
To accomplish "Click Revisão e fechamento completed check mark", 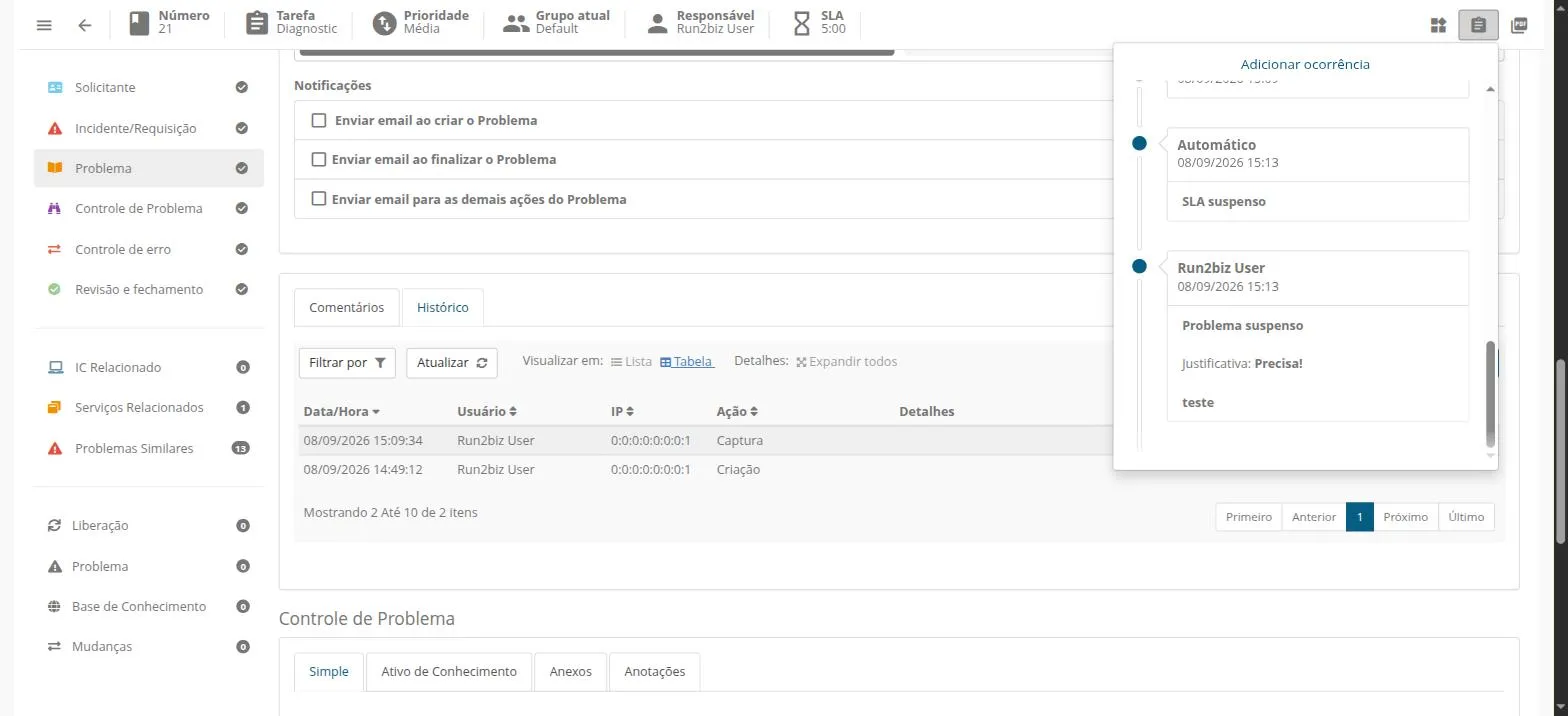I will coord(241,289).
